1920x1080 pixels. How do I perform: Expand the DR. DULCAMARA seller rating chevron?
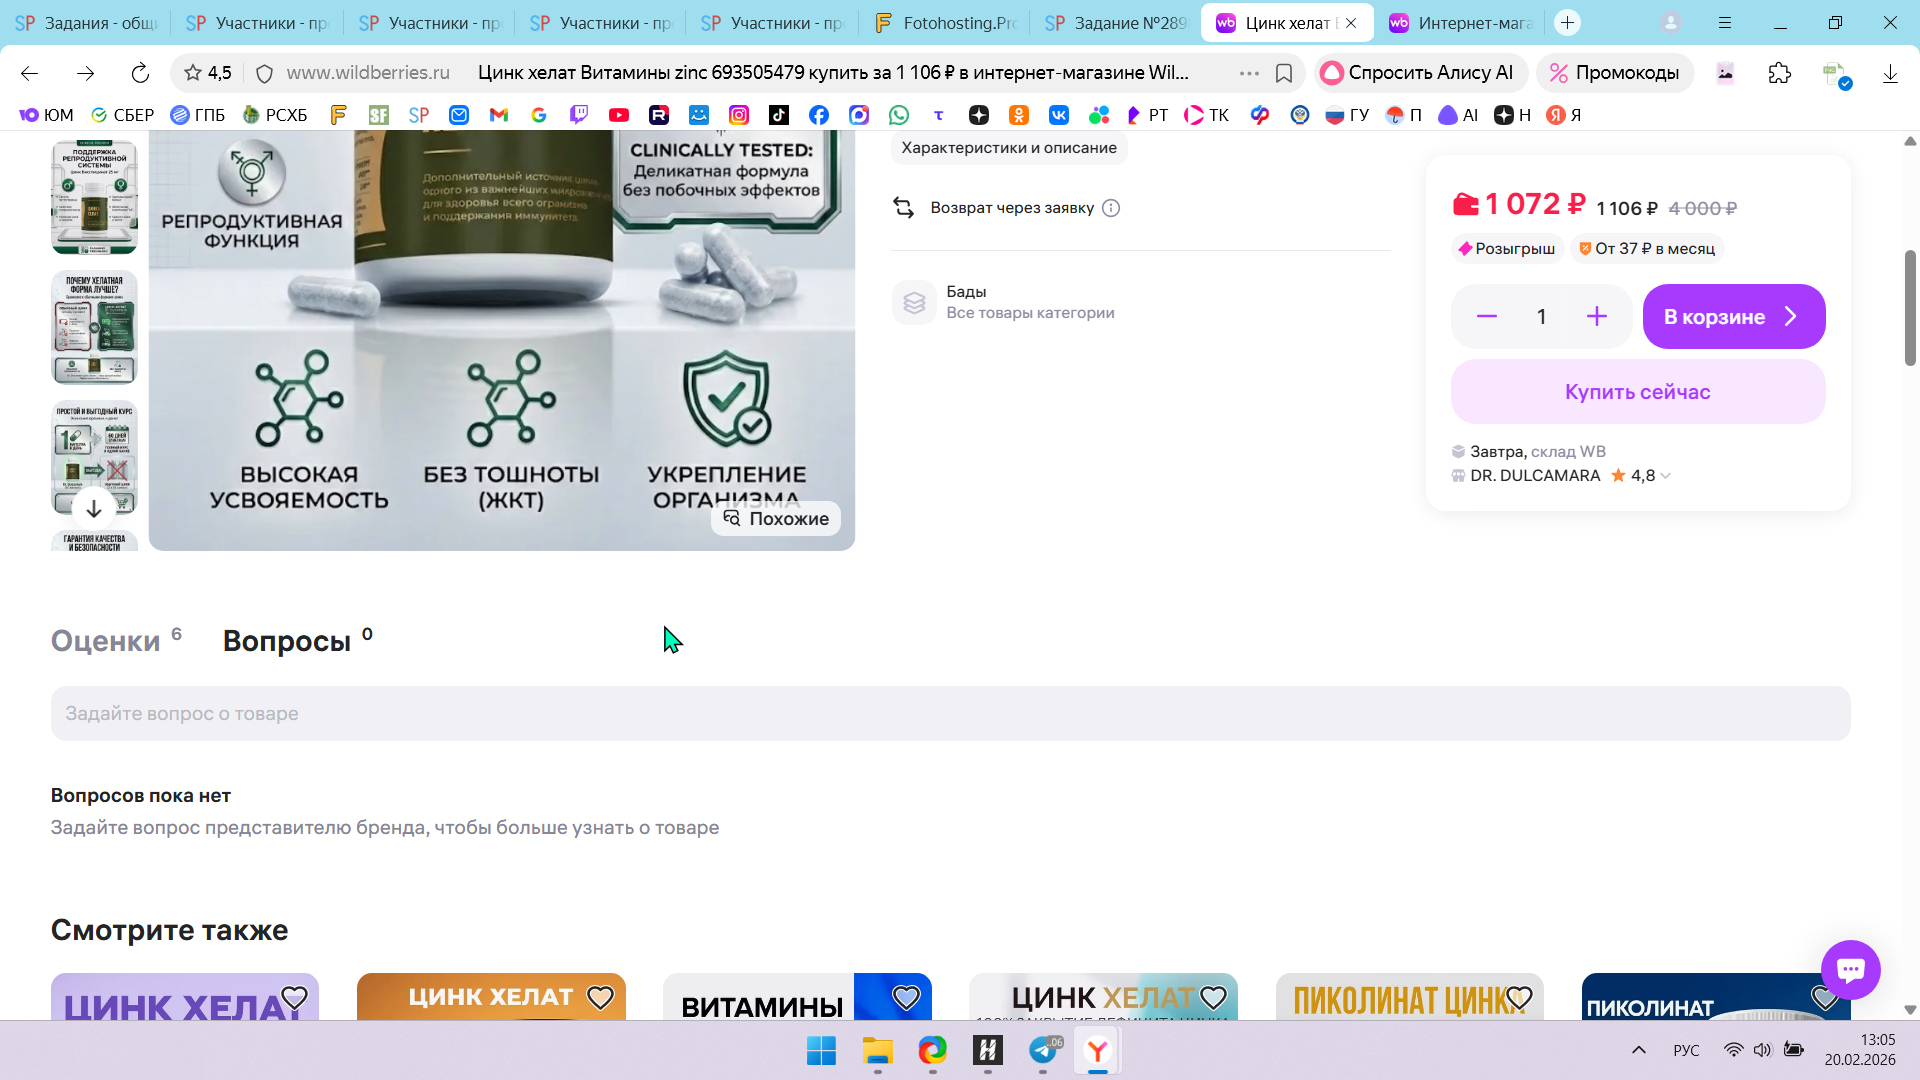tap(1665, 476)
